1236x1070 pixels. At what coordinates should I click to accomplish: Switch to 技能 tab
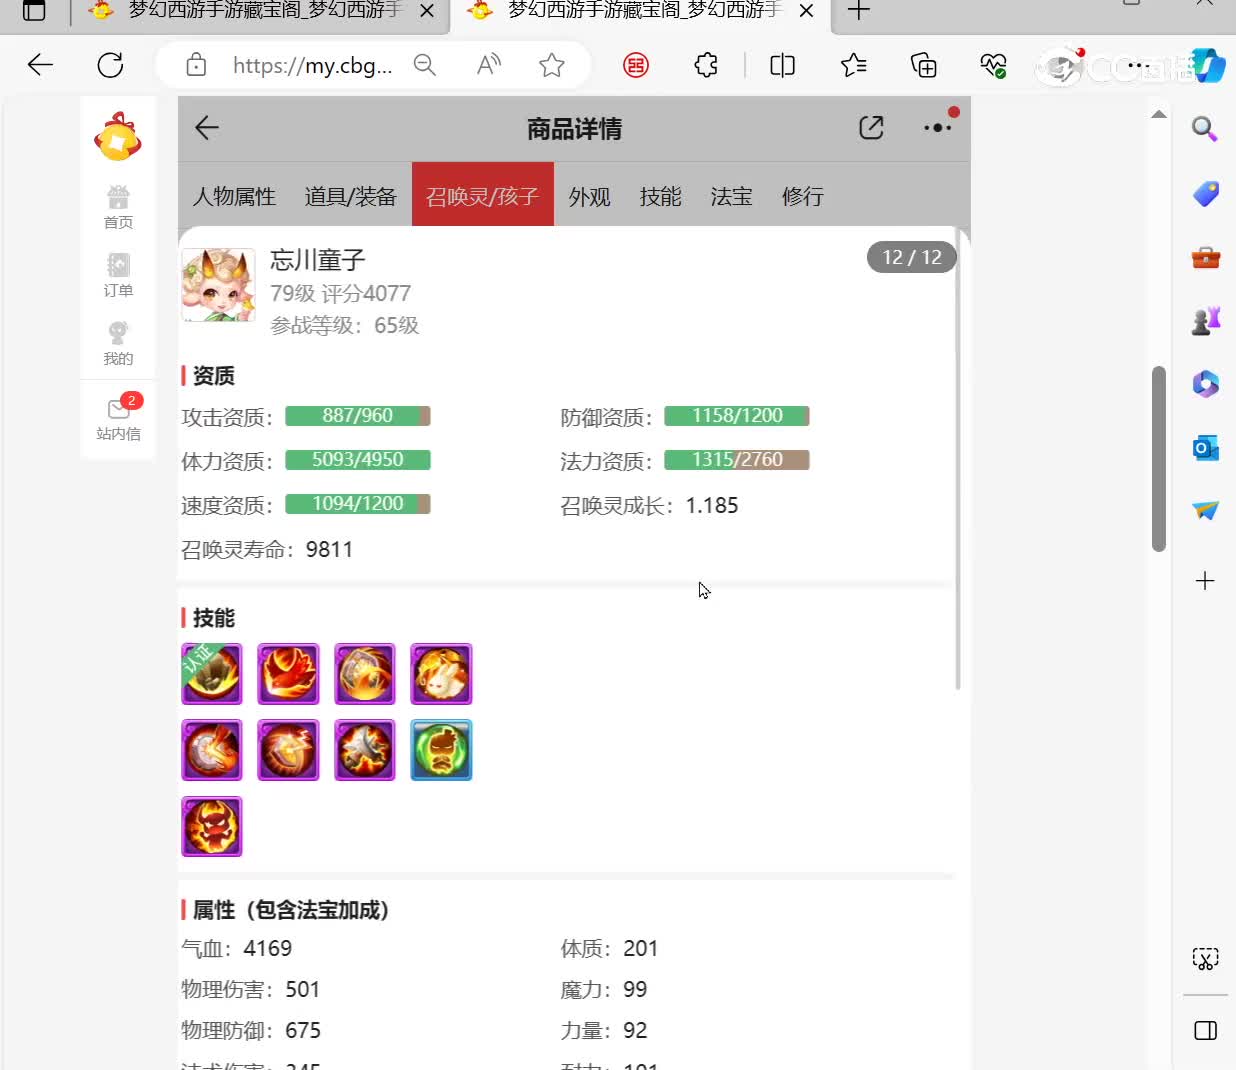[x=661, y=196]
